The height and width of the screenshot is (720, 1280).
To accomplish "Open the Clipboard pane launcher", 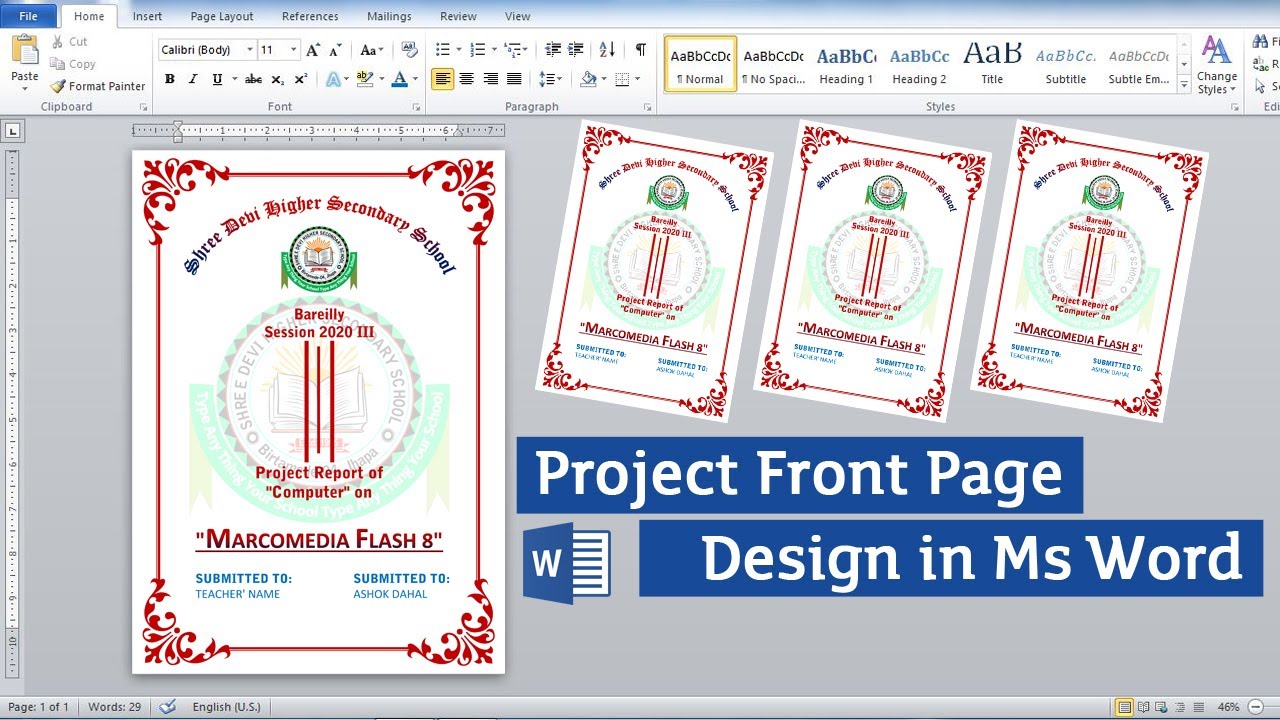I will (143, 107).
